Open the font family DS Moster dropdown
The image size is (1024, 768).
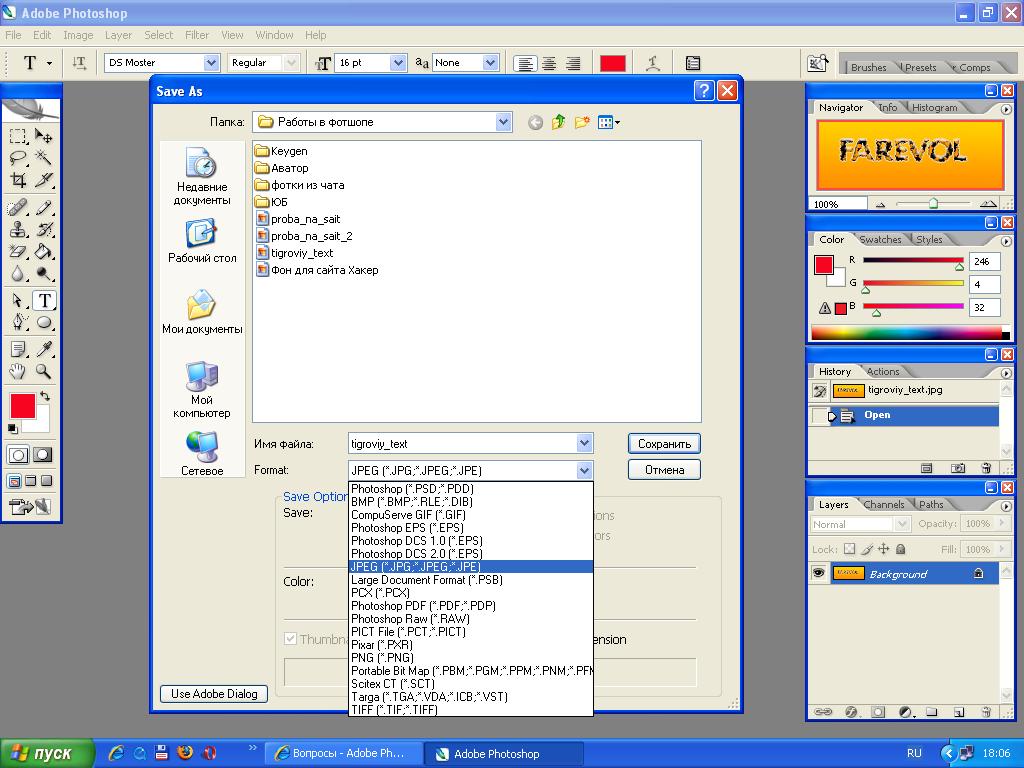click(x=211, y=63)
